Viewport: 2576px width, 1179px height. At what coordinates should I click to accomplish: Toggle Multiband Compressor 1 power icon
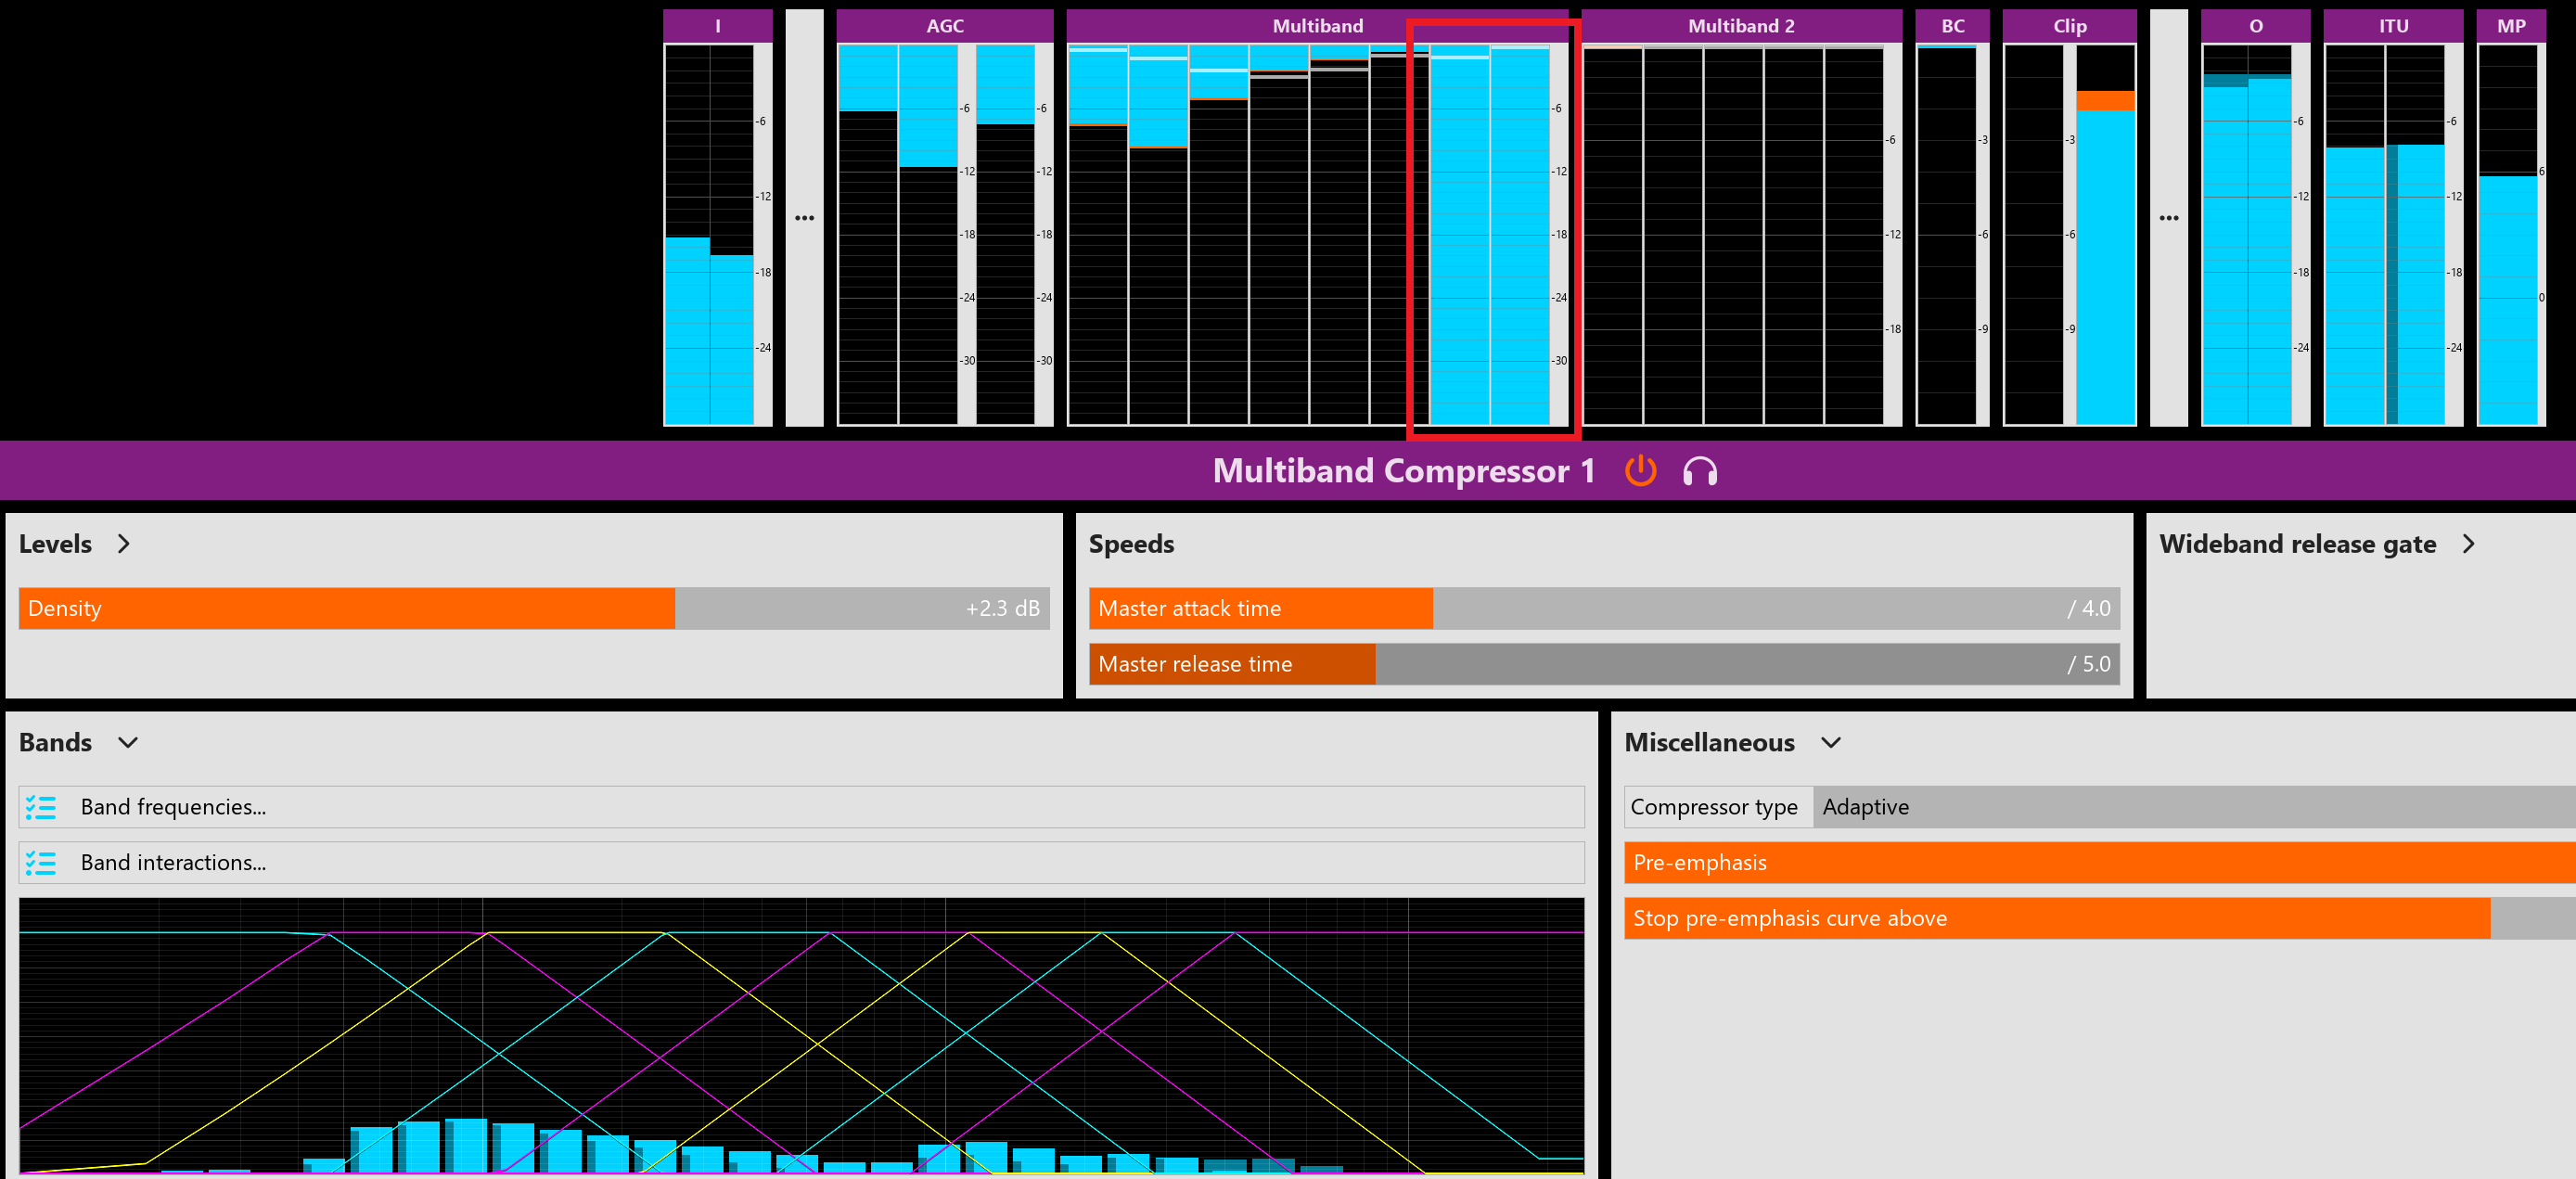coord(1640,471)
